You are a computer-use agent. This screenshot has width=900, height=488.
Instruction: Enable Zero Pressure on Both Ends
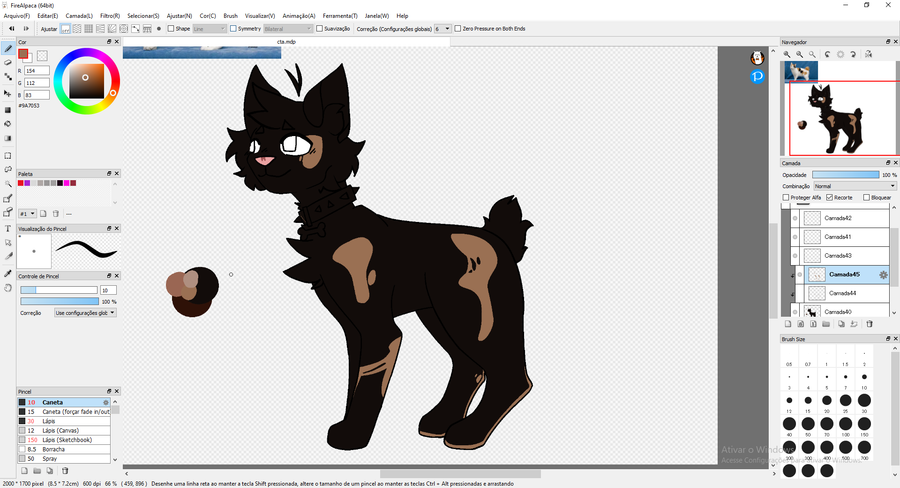pyautogui.click(x=457, y=28)
